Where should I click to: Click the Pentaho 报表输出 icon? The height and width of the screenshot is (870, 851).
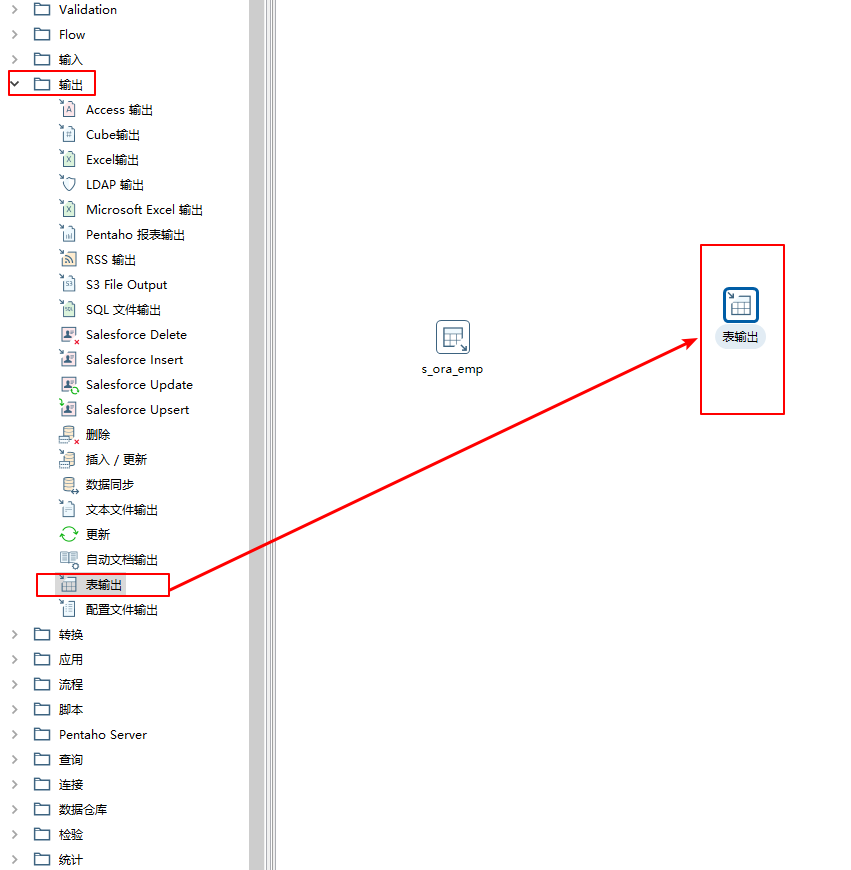tap(68, 234)
